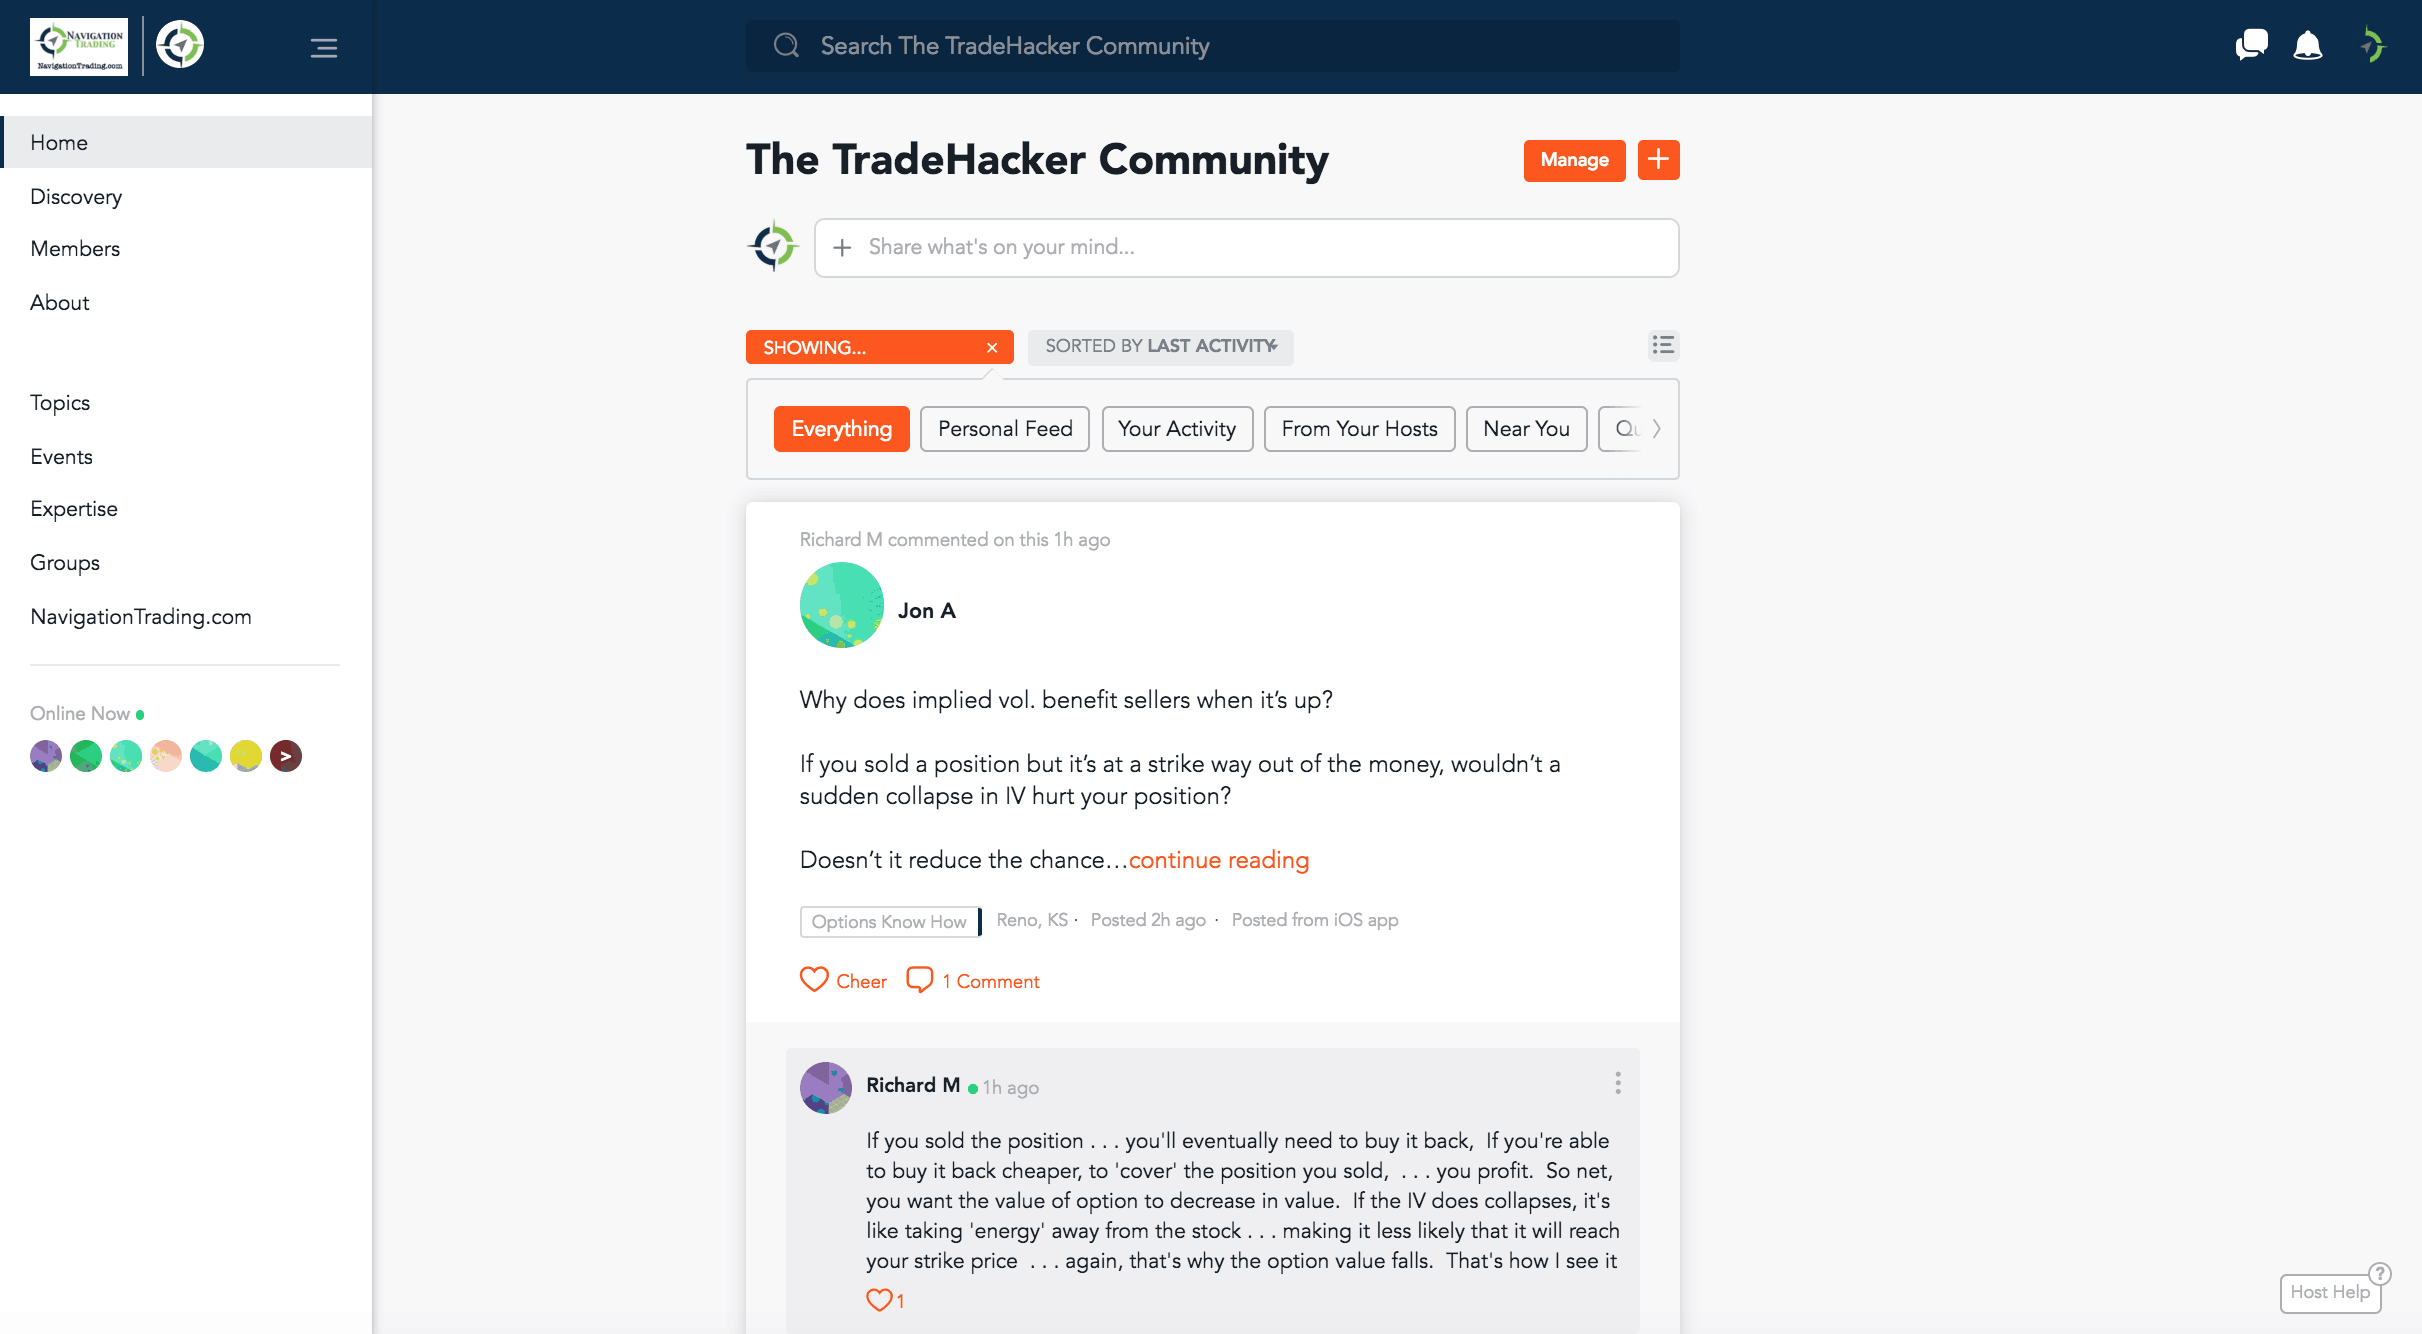
Task: Select the 'Your Activity' tab
Action: [1177, 429]
